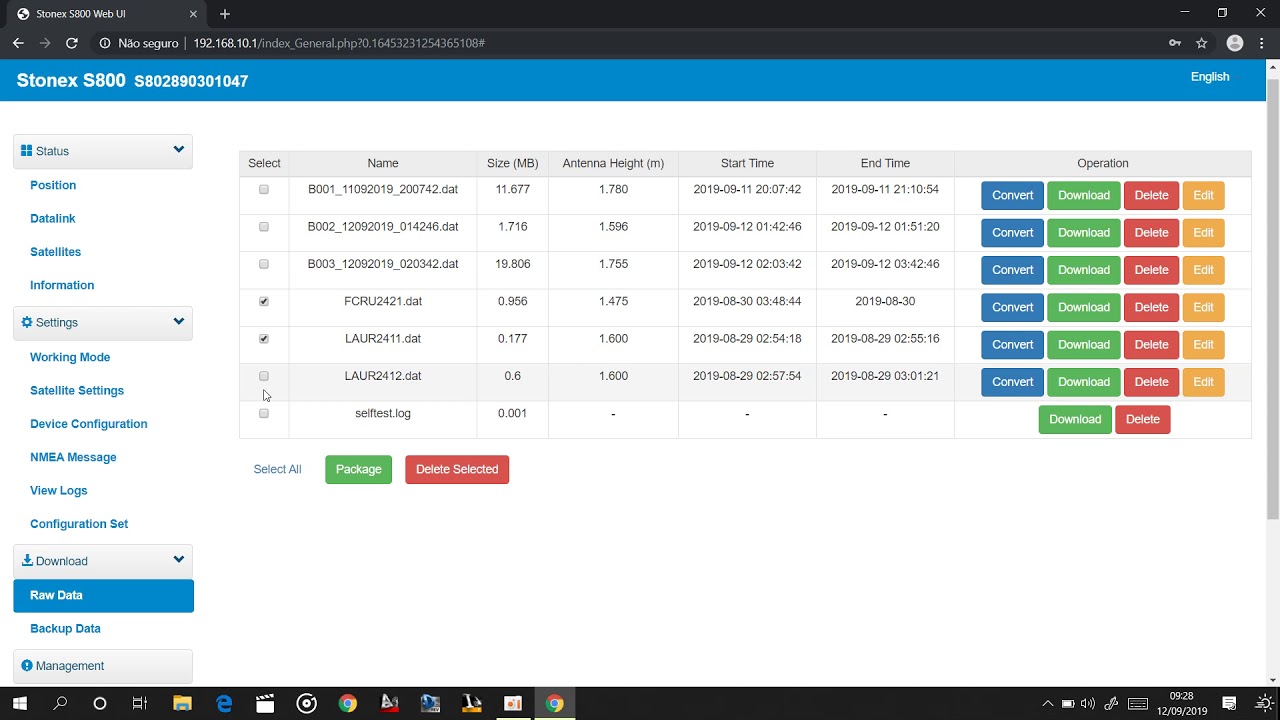Screen dimensions: 1280x720
Task: Open the Configuration Set page
Action: (x=79, y=524)
